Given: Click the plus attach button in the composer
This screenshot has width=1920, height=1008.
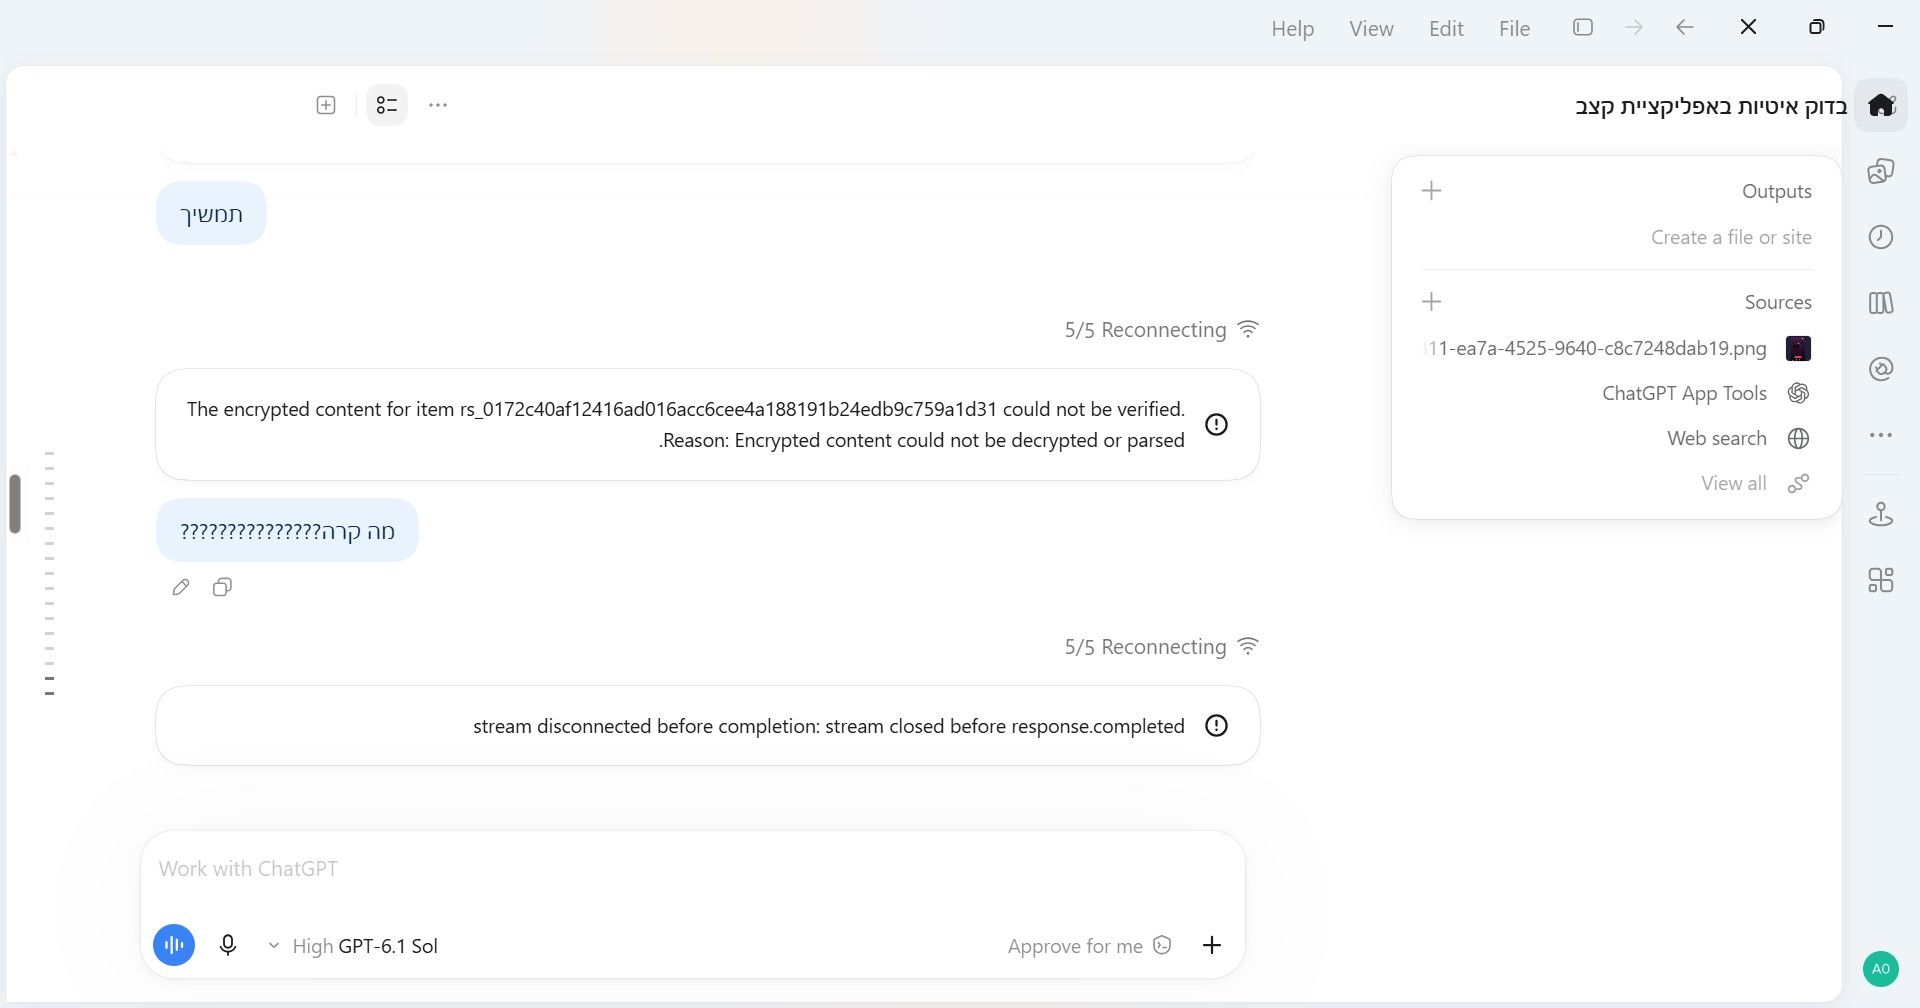Looking at the screenshot, I should [1212, 945].
